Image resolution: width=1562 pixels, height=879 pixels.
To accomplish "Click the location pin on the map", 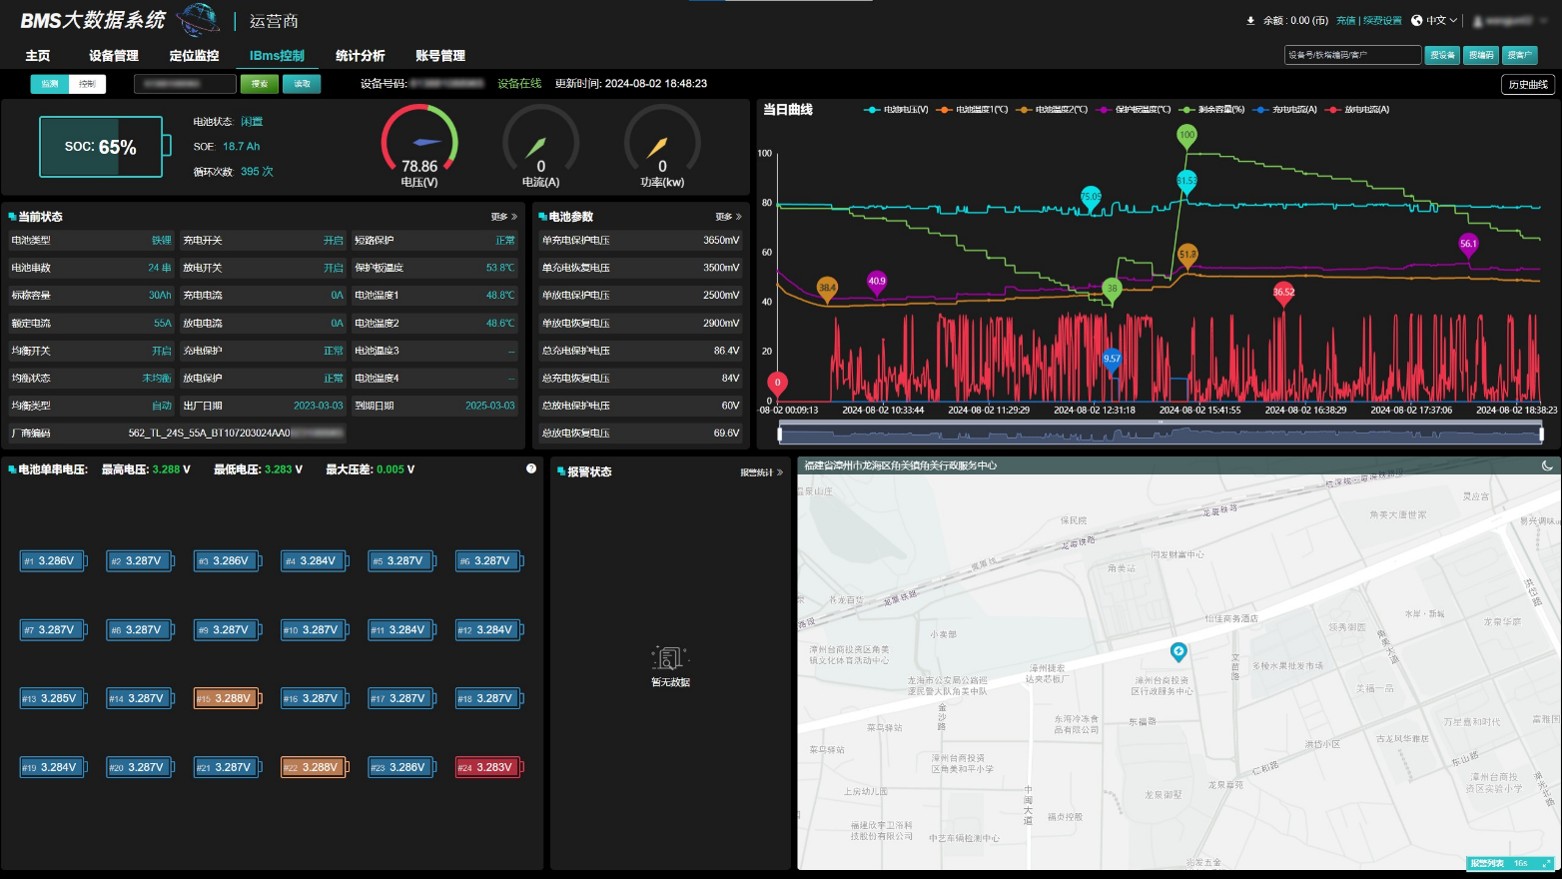I will 1178,652.
